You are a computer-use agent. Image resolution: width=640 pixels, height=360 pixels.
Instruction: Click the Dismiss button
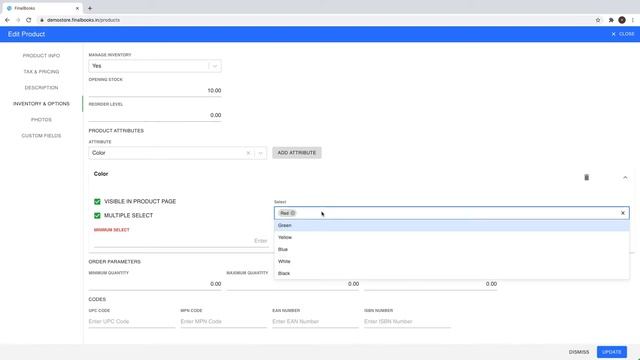click(x=579, y=352)
